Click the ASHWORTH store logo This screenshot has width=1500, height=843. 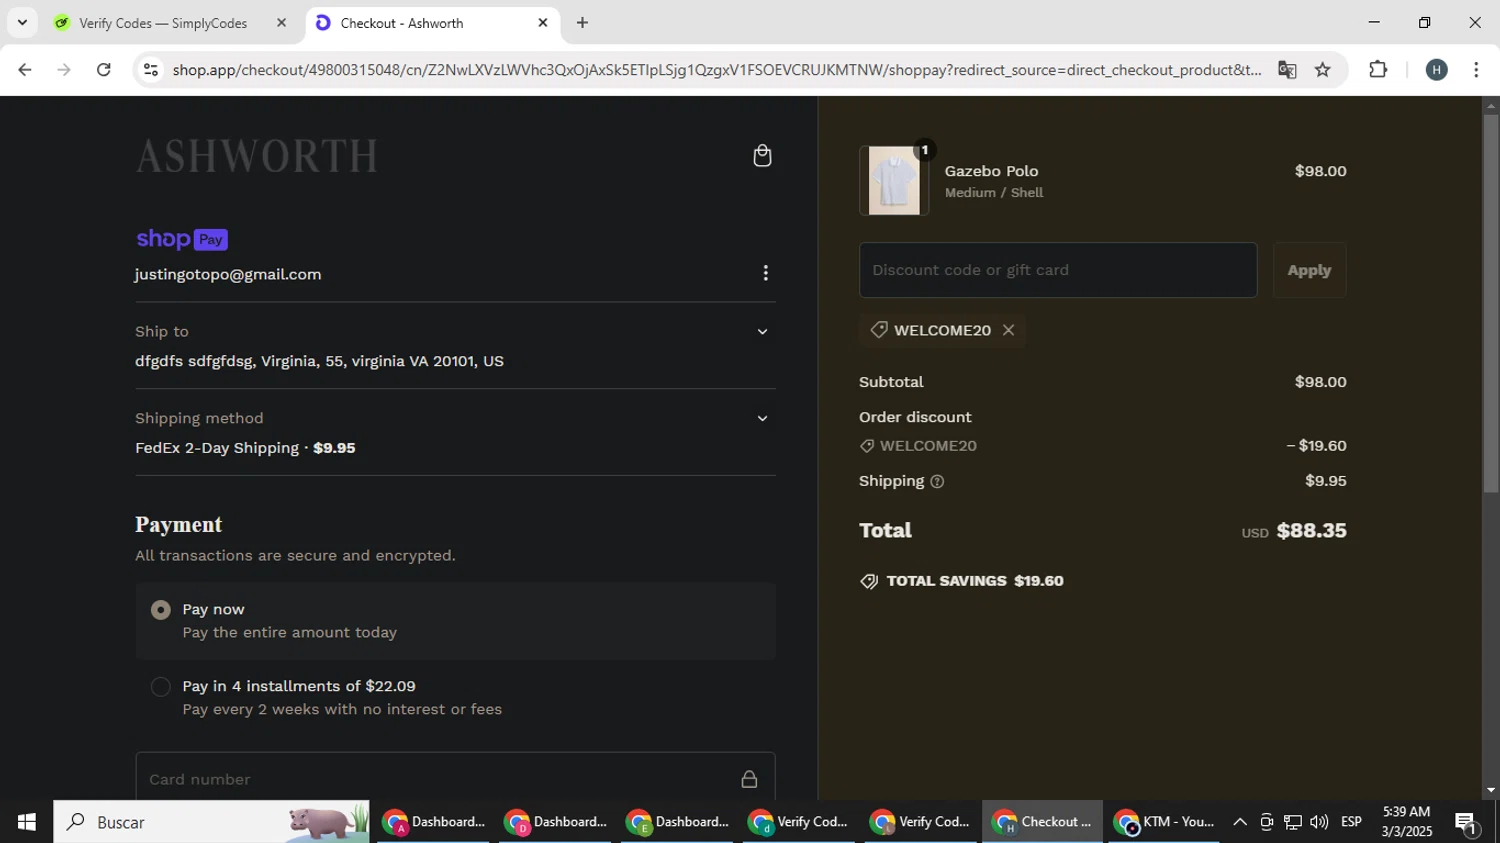257,156
